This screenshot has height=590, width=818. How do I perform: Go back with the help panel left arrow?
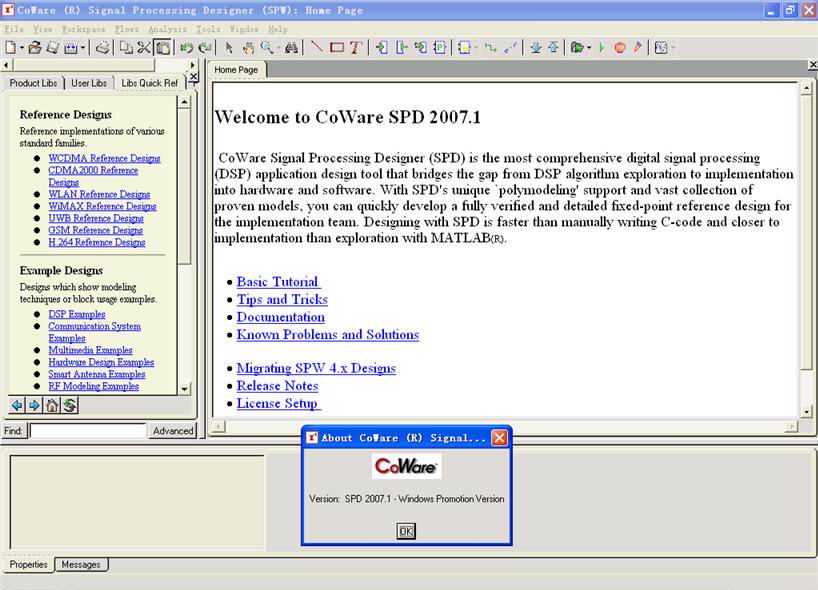pos(17,405)
